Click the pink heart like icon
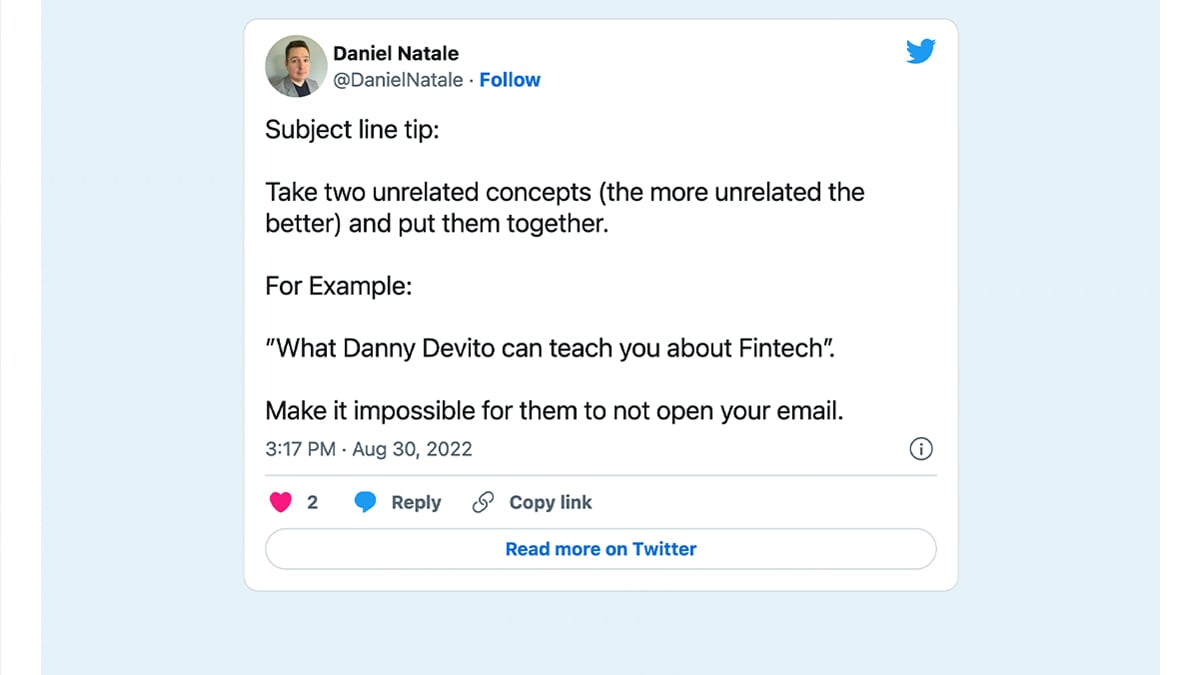Viewport: 1200px width, 675px height. (x=281, y=502)
